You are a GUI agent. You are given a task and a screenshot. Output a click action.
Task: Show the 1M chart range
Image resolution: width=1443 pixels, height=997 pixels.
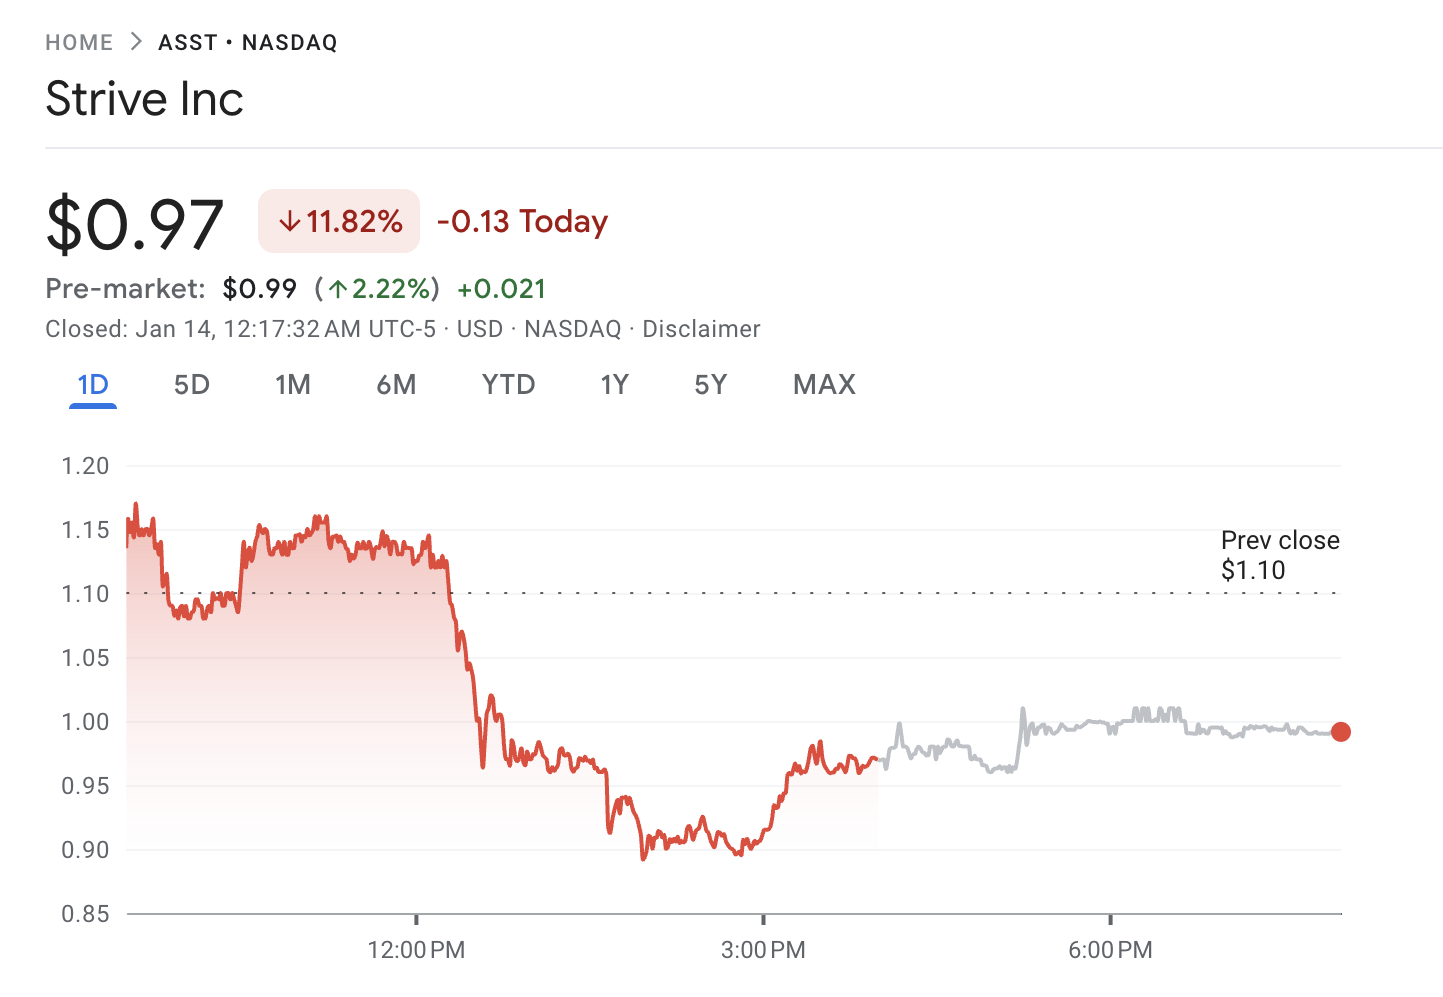pos(293,385)
